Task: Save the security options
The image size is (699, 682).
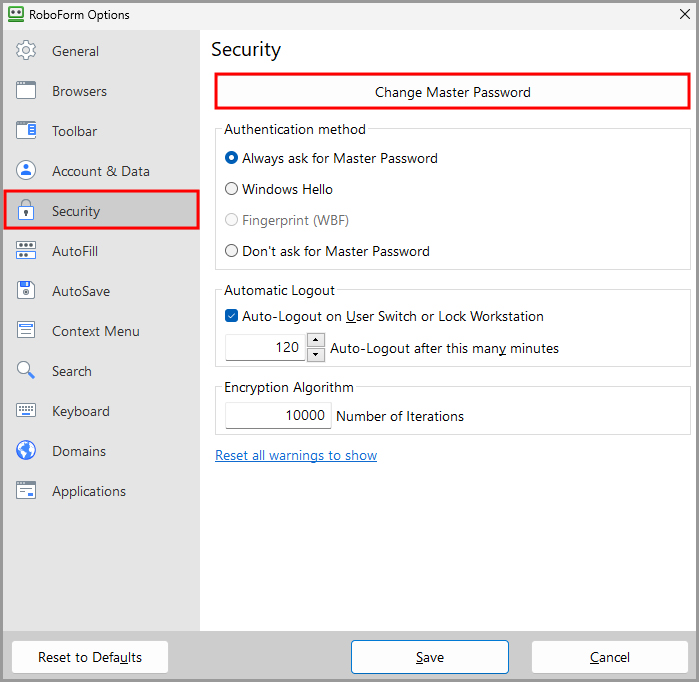Action: tap(430, 657)
